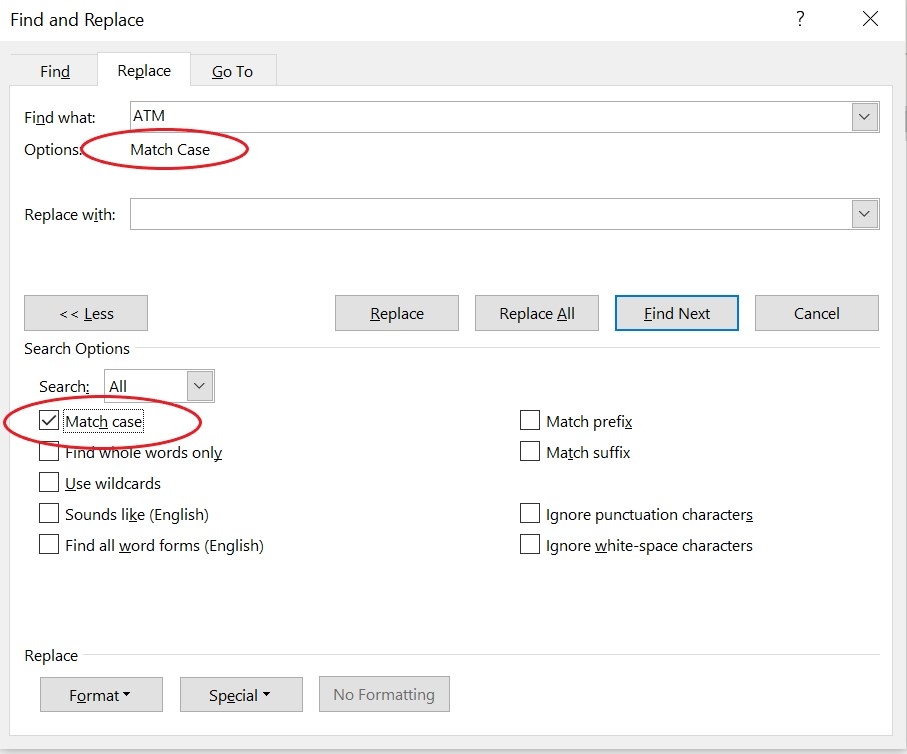907x754 pixels.
Task: Open the Go To tab
Action: click(x=232, y=71)
